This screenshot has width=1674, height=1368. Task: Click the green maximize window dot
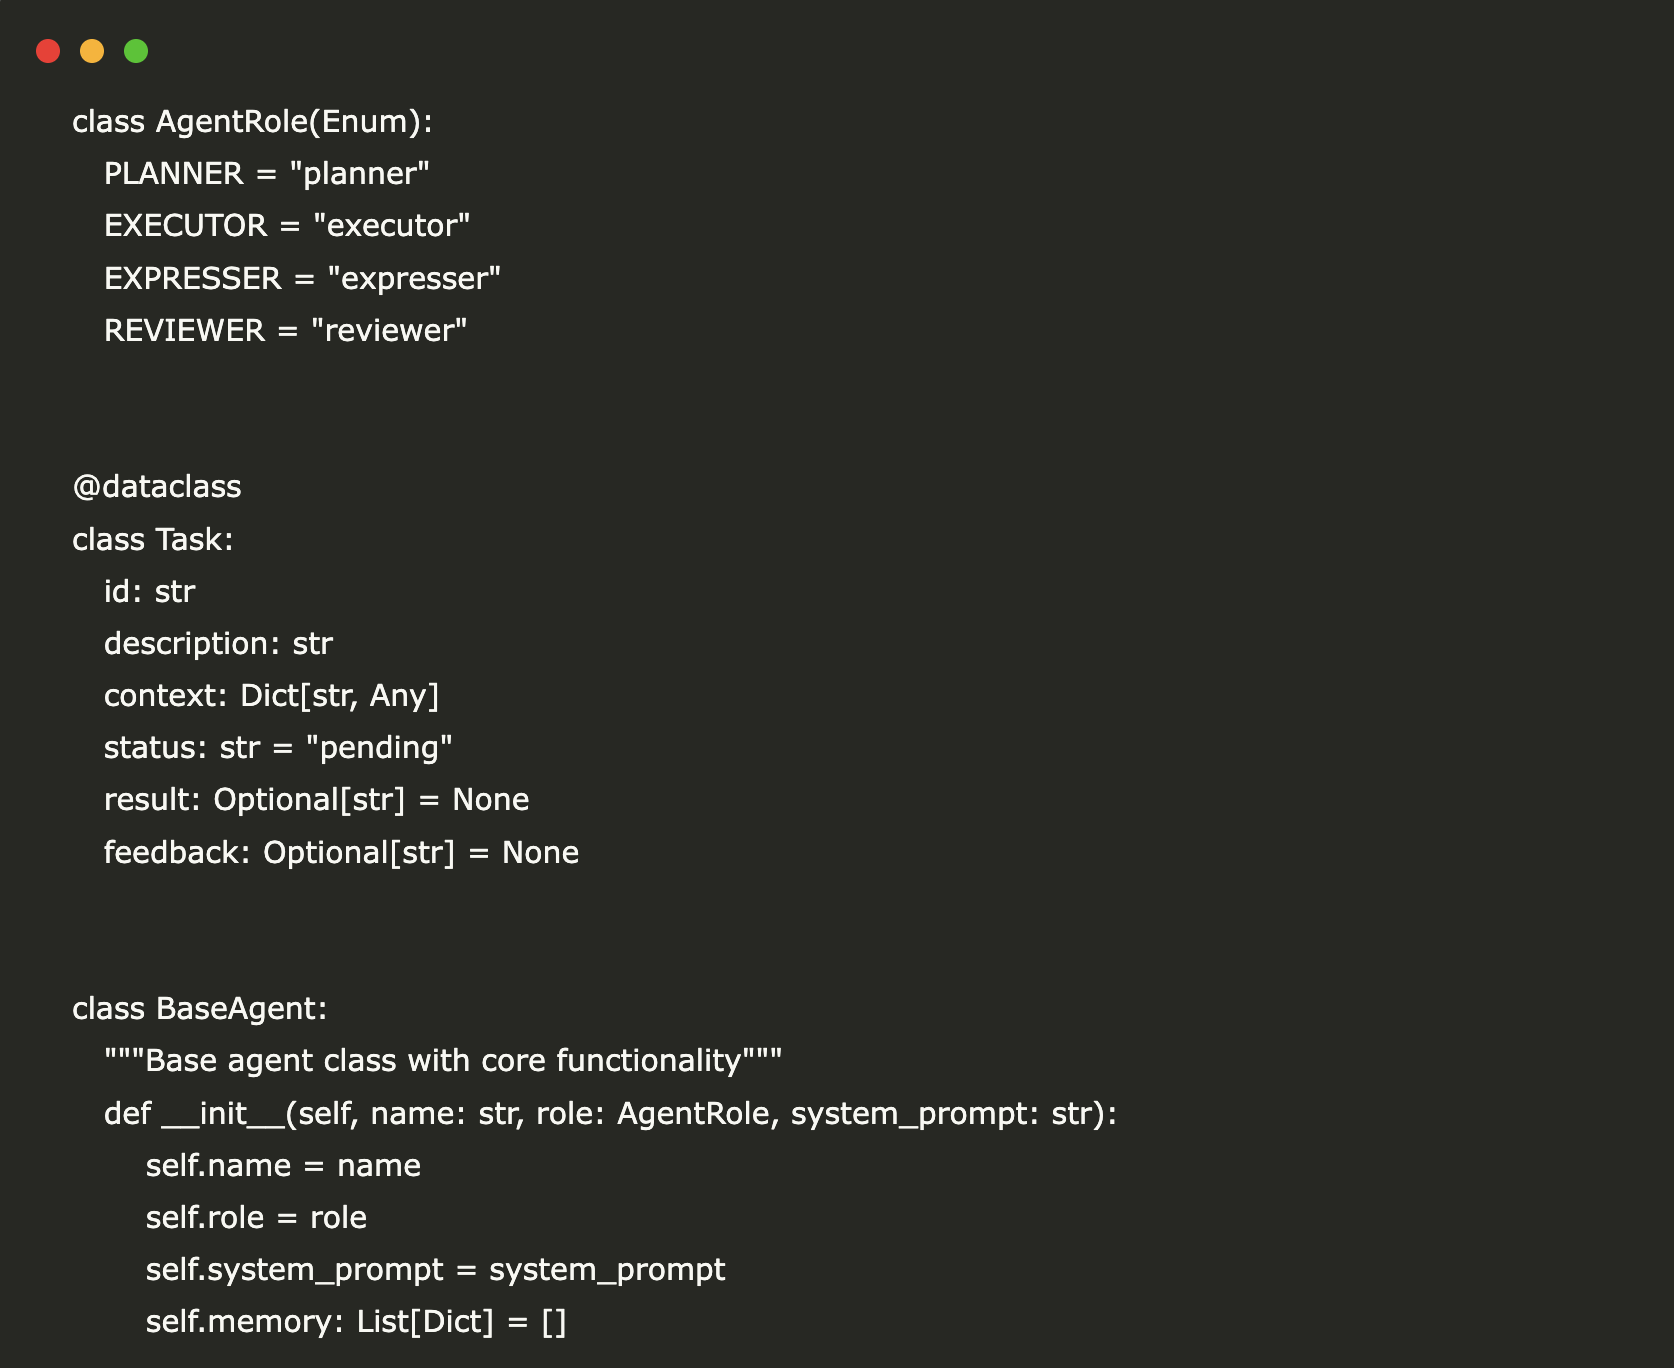tap(136, 51)
